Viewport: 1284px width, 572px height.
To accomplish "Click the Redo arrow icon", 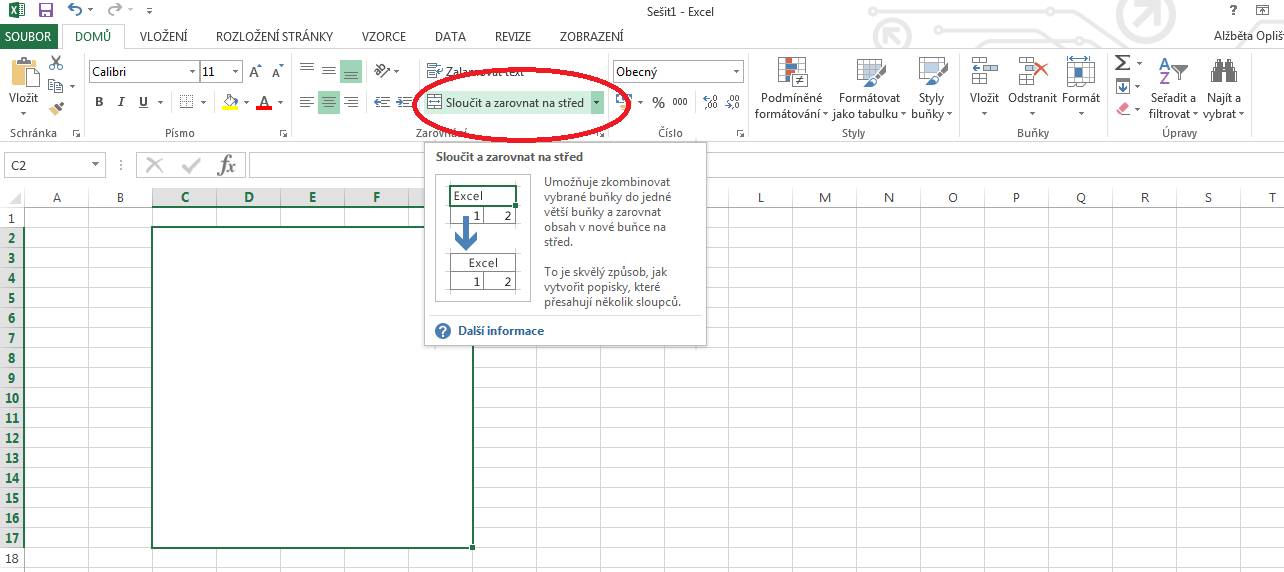I will tap(115, 11).
